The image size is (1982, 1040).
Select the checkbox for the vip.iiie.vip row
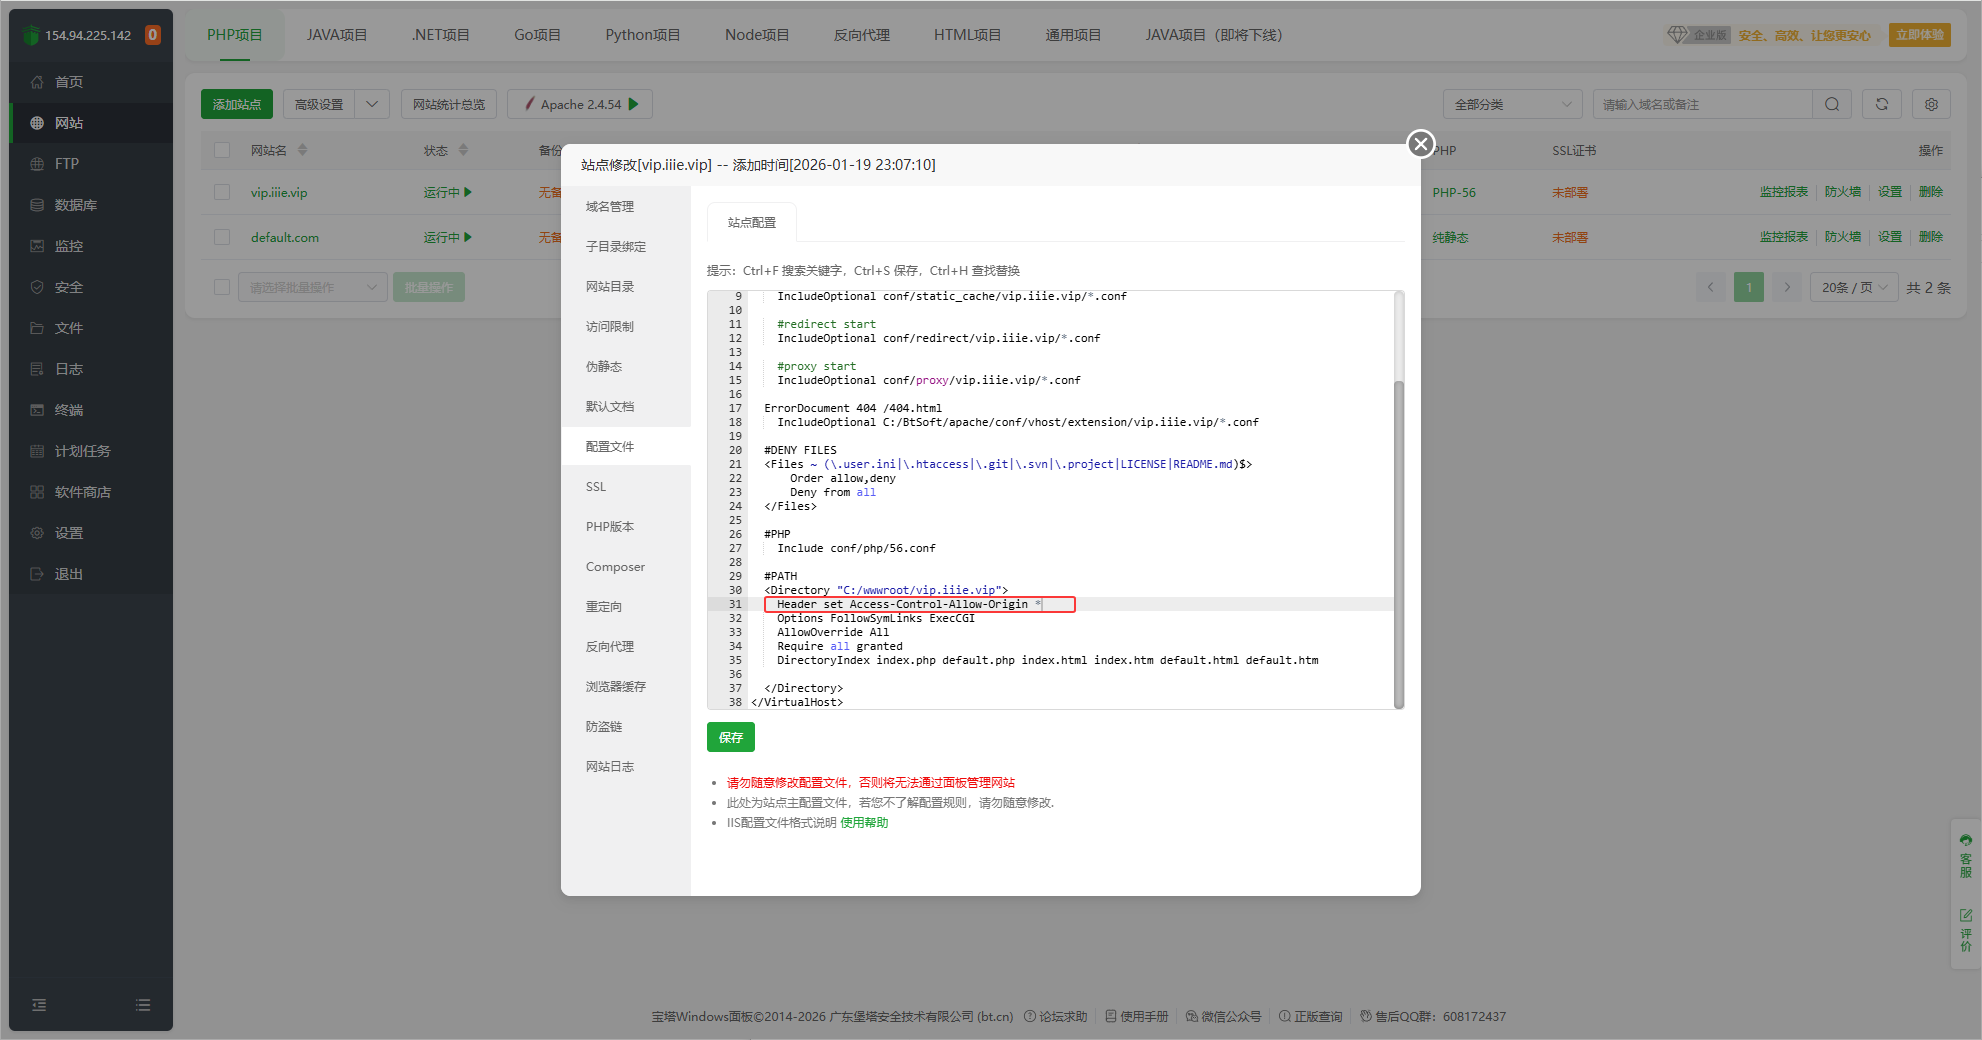[222, 192]
